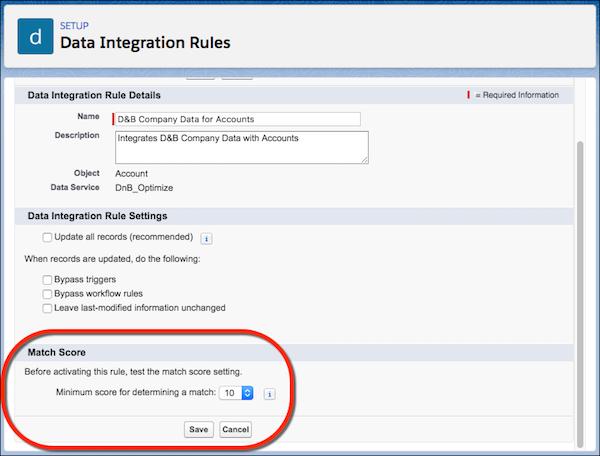Click the '= Required Information' legend text
Viewport: 600px width, 456px height.
517,95
